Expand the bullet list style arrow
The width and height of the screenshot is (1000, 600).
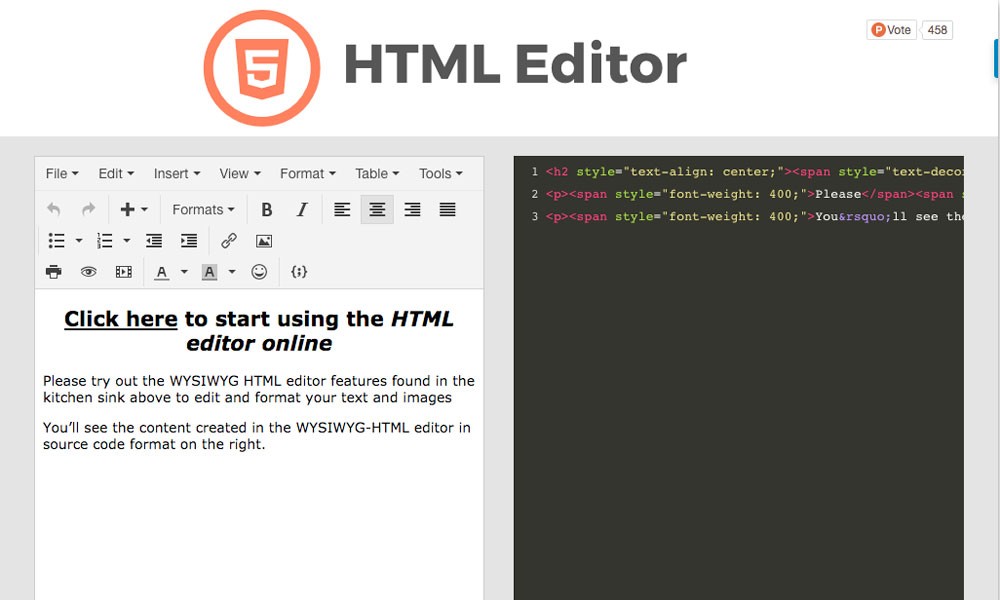[79, 241]
